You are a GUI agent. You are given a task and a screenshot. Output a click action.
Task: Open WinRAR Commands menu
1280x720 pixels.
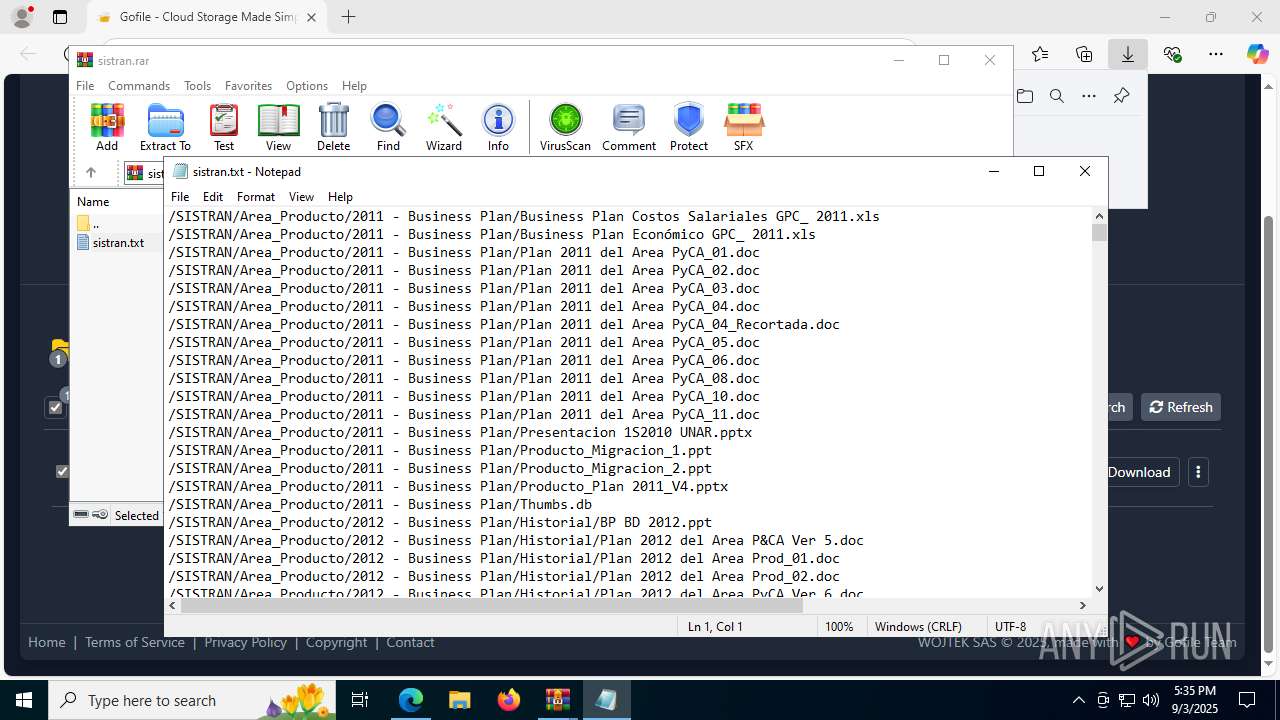tap(139, 86)
